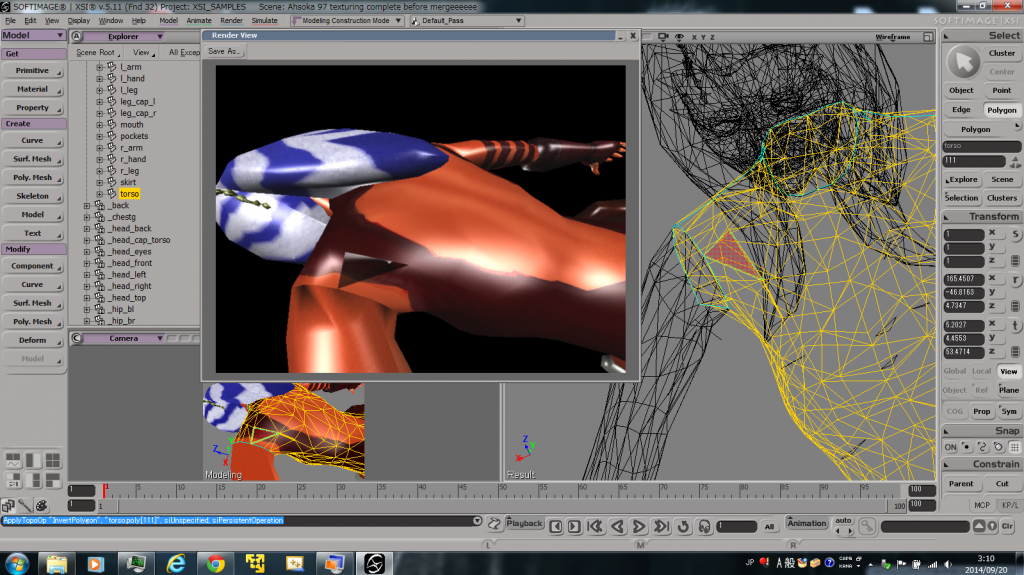The image size is (1024, 575).
Task: Toggle the Prop proportional option
Action: (982, 412)
